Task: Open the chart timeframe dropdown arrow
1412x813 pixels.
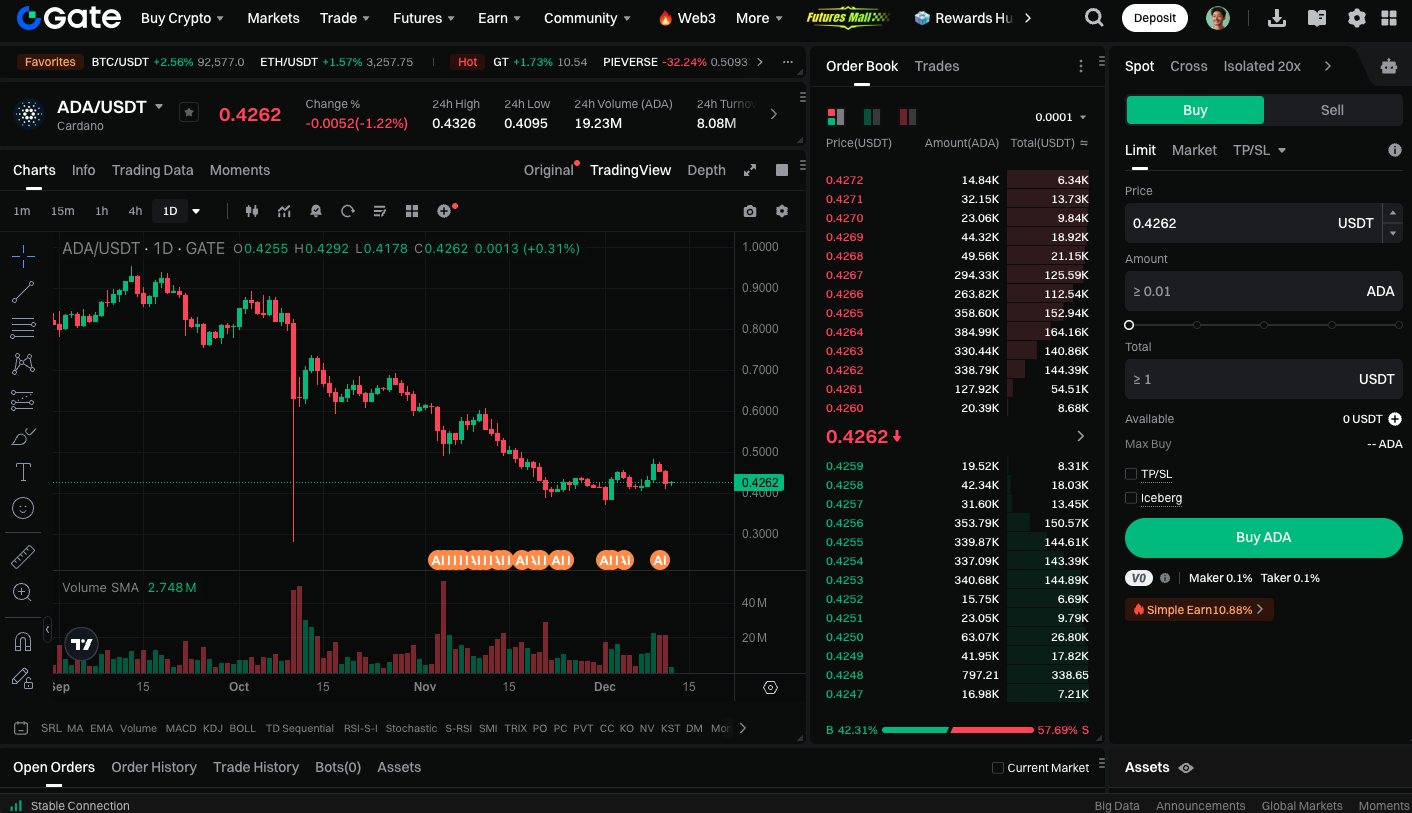Action: pyautogui.click(x=196, y=211)
